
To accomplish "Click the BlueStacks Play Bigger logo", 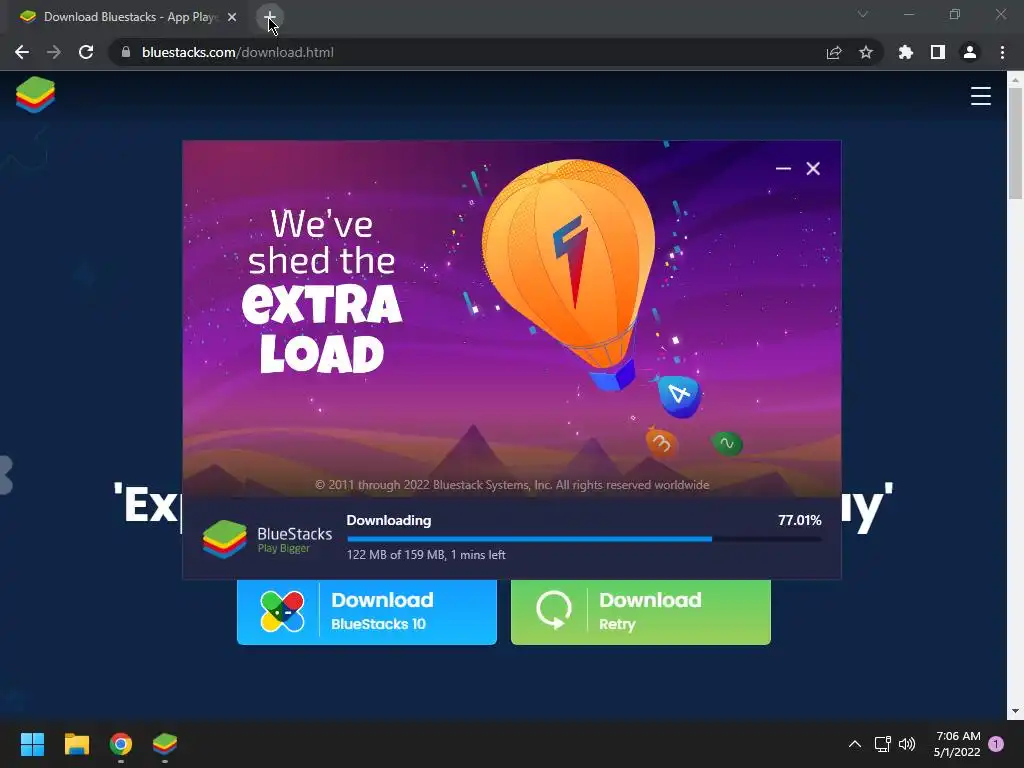I will point(268,539).
